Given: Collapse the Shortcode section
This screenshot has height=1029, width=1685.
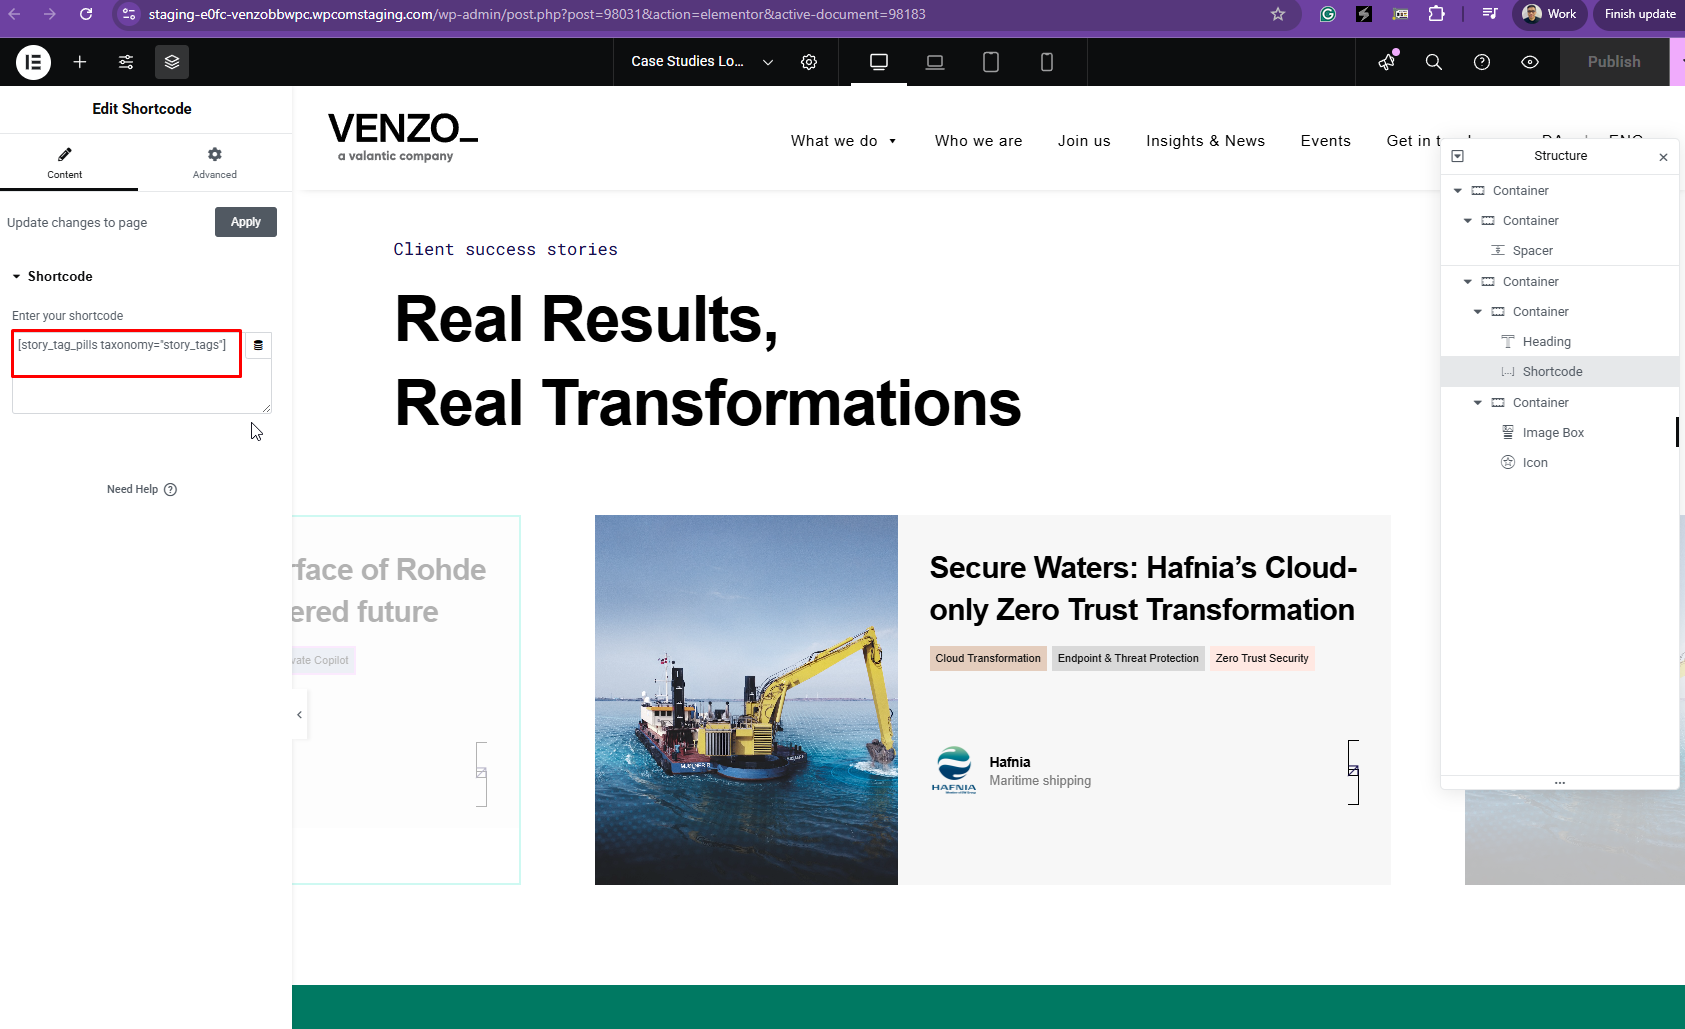Looking at the screenshot, I should click(x=17, y=277).
